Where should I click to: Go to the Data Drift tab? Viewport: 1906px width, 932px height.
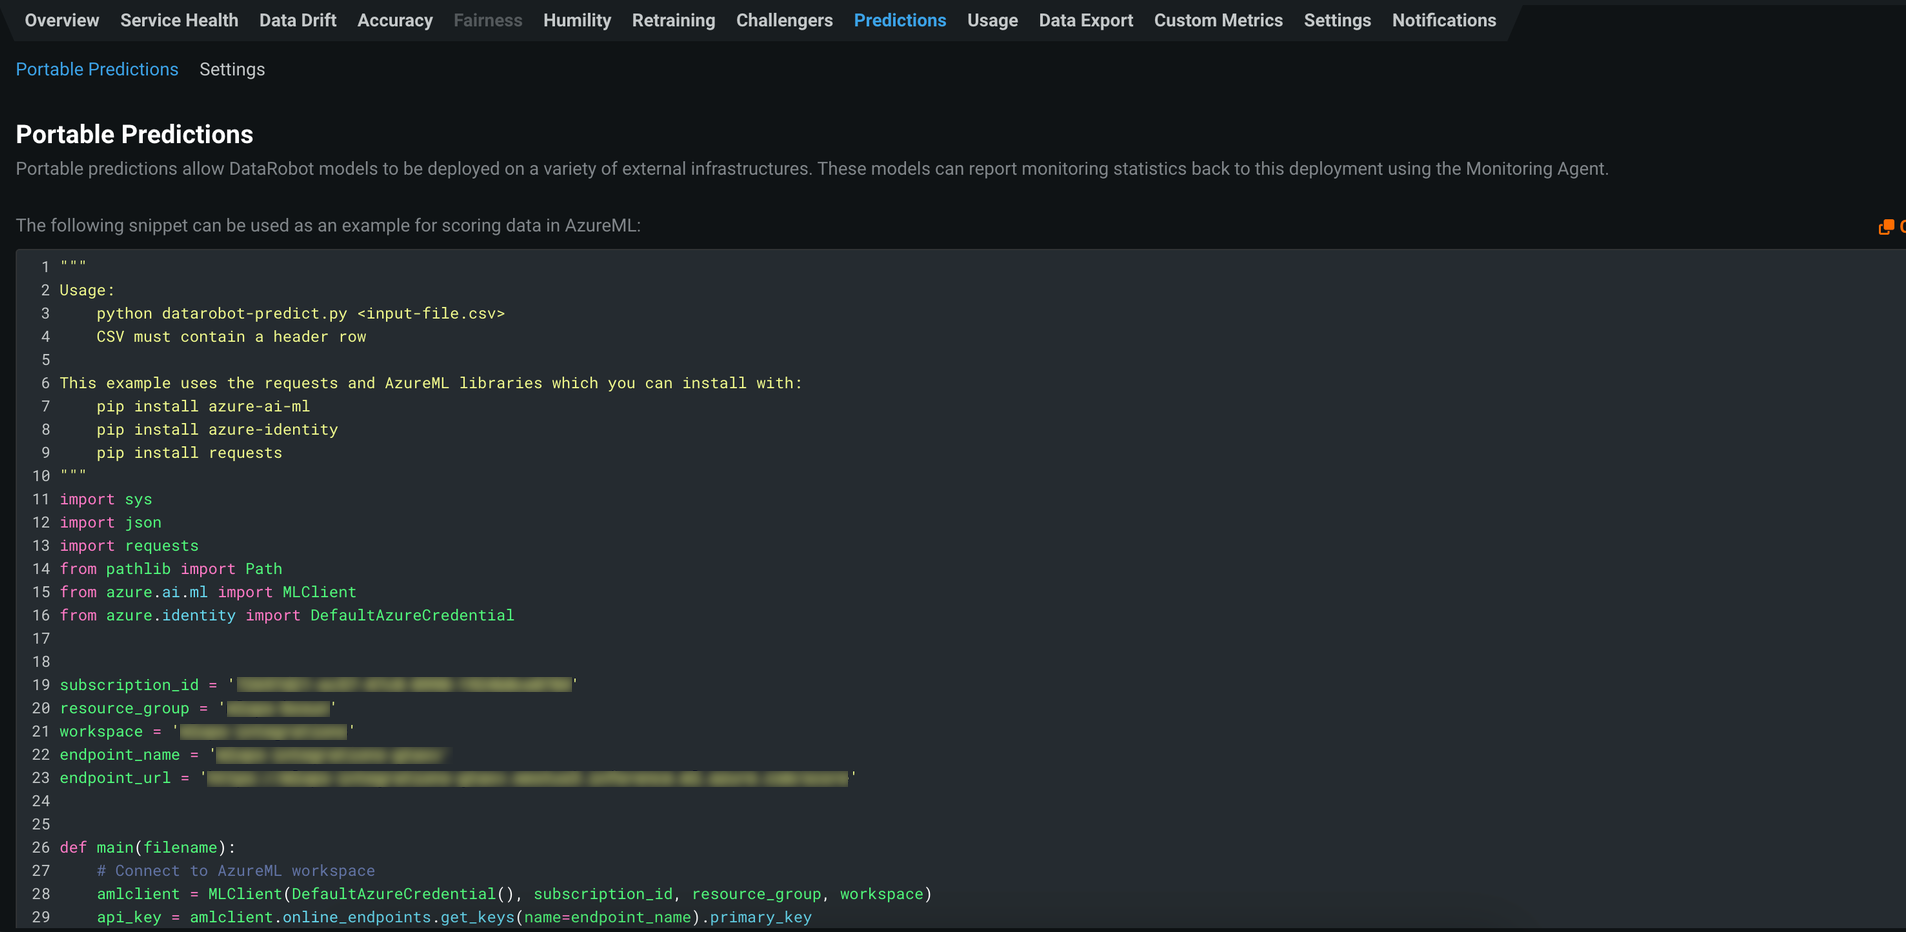pos(297,20)
